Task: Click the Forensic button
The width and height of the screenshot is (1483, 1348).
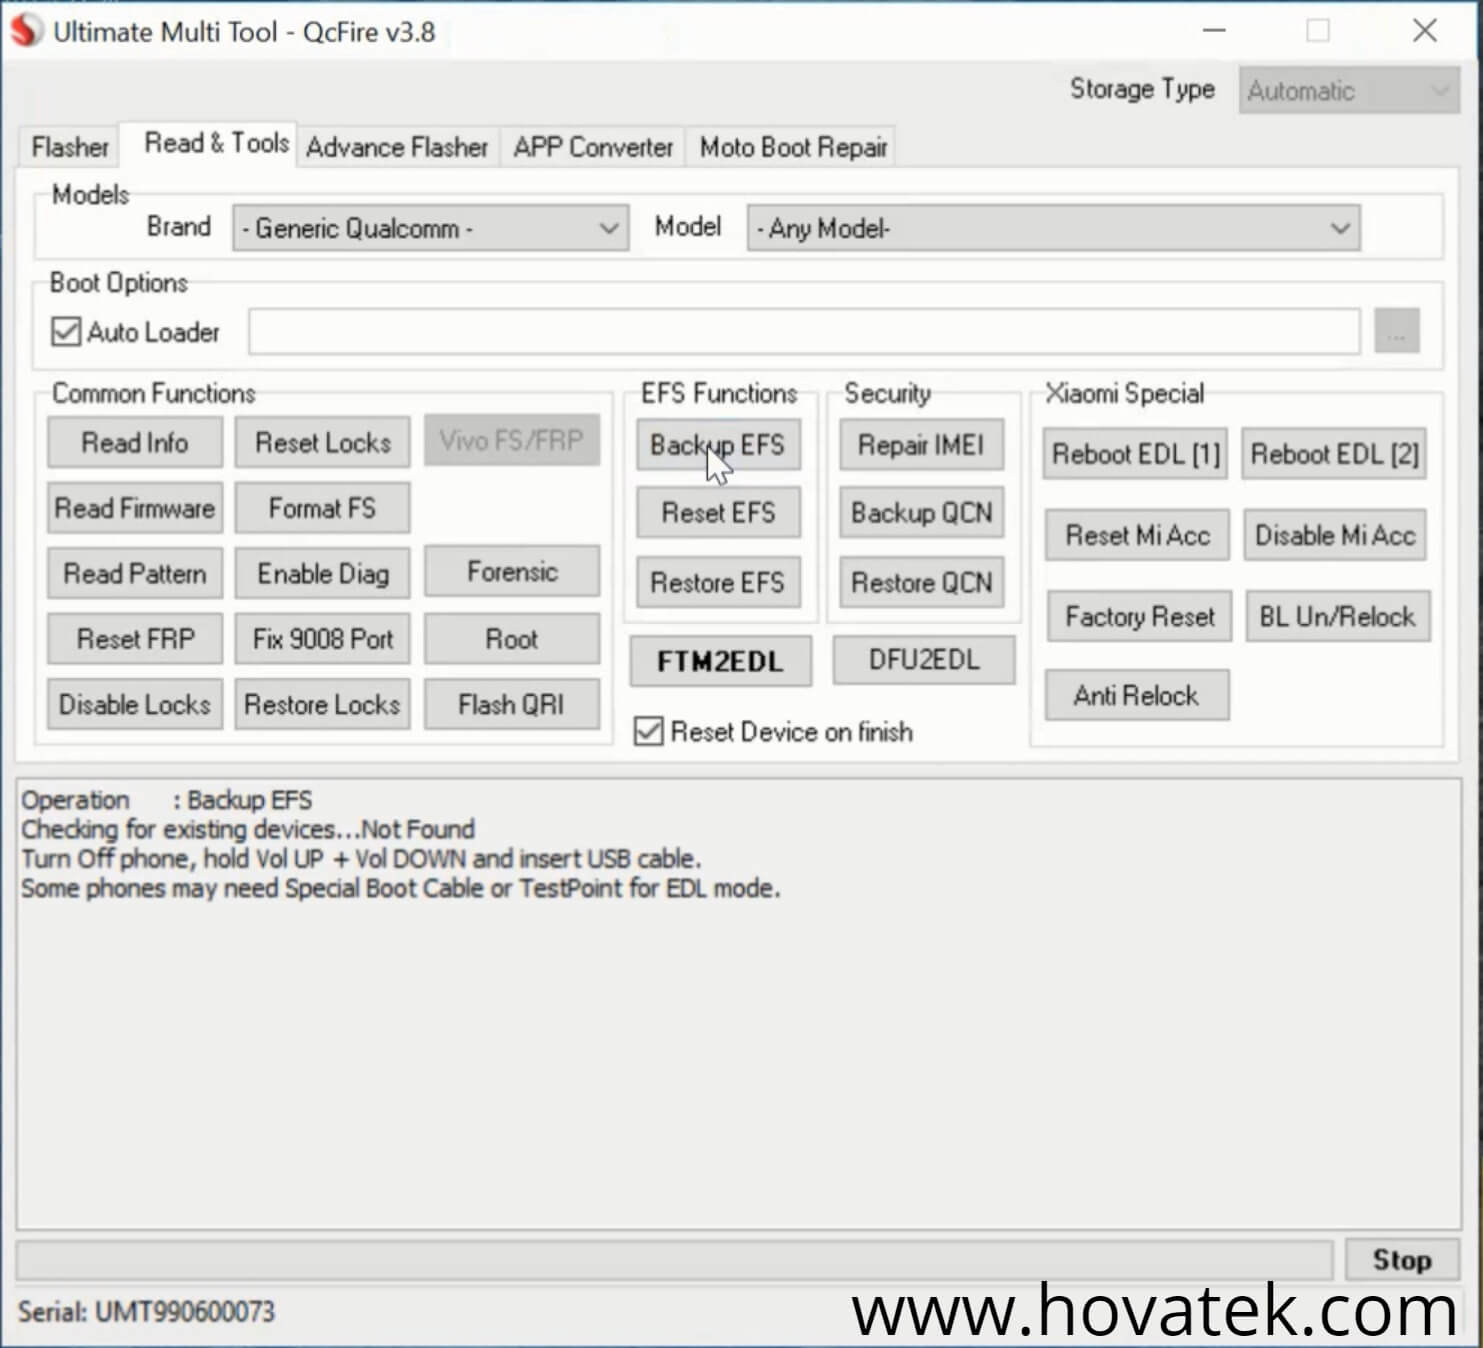Action: [512, 571]
